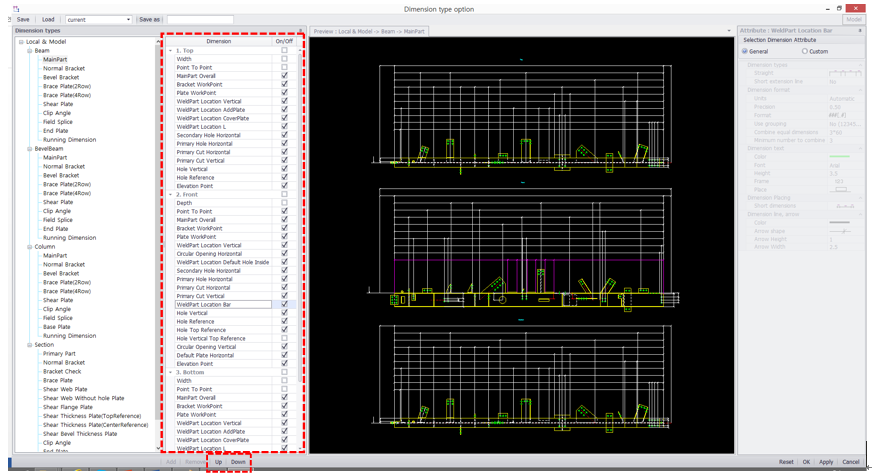Image resolution: width=872 pixels, height=476 pixels.
Task: Click the application icon in the title bar
Action: (x=16, y=9)
